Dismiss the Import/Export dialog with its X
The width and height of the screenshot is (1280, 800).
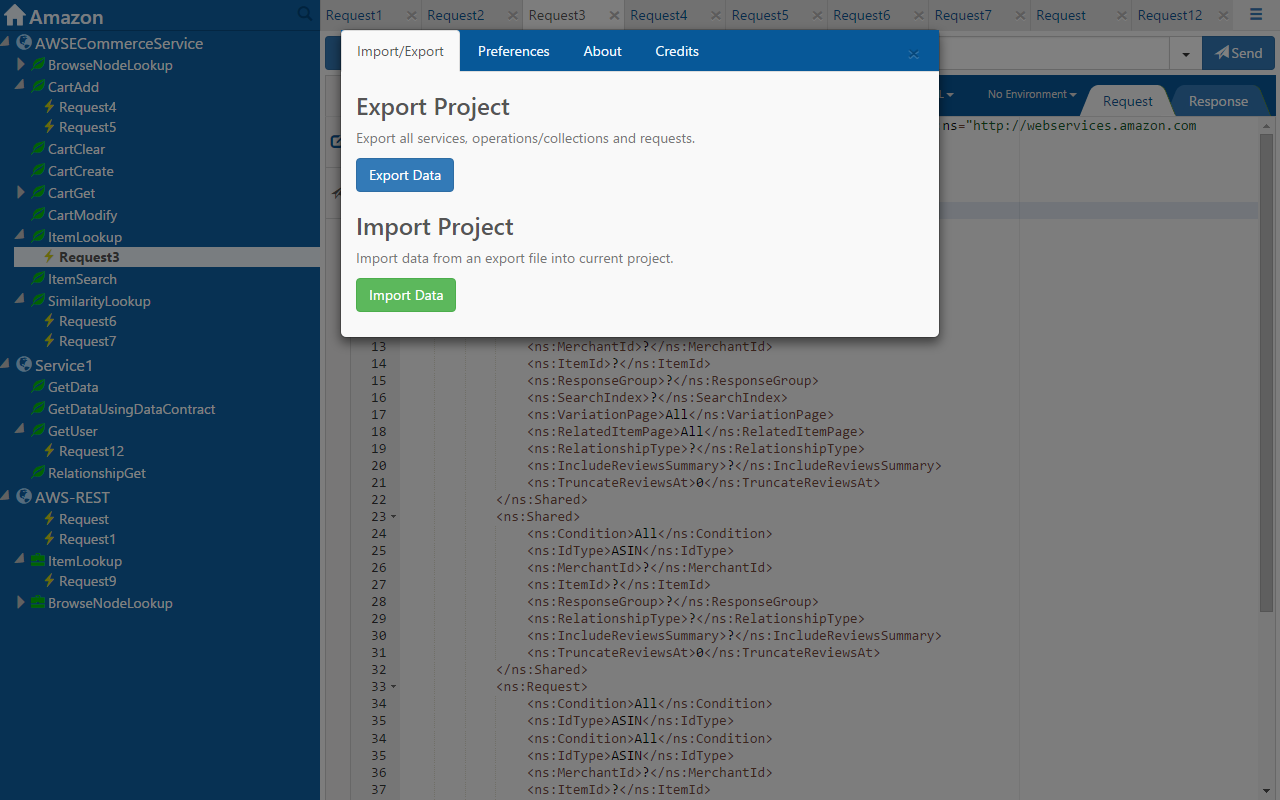point(914,54)
